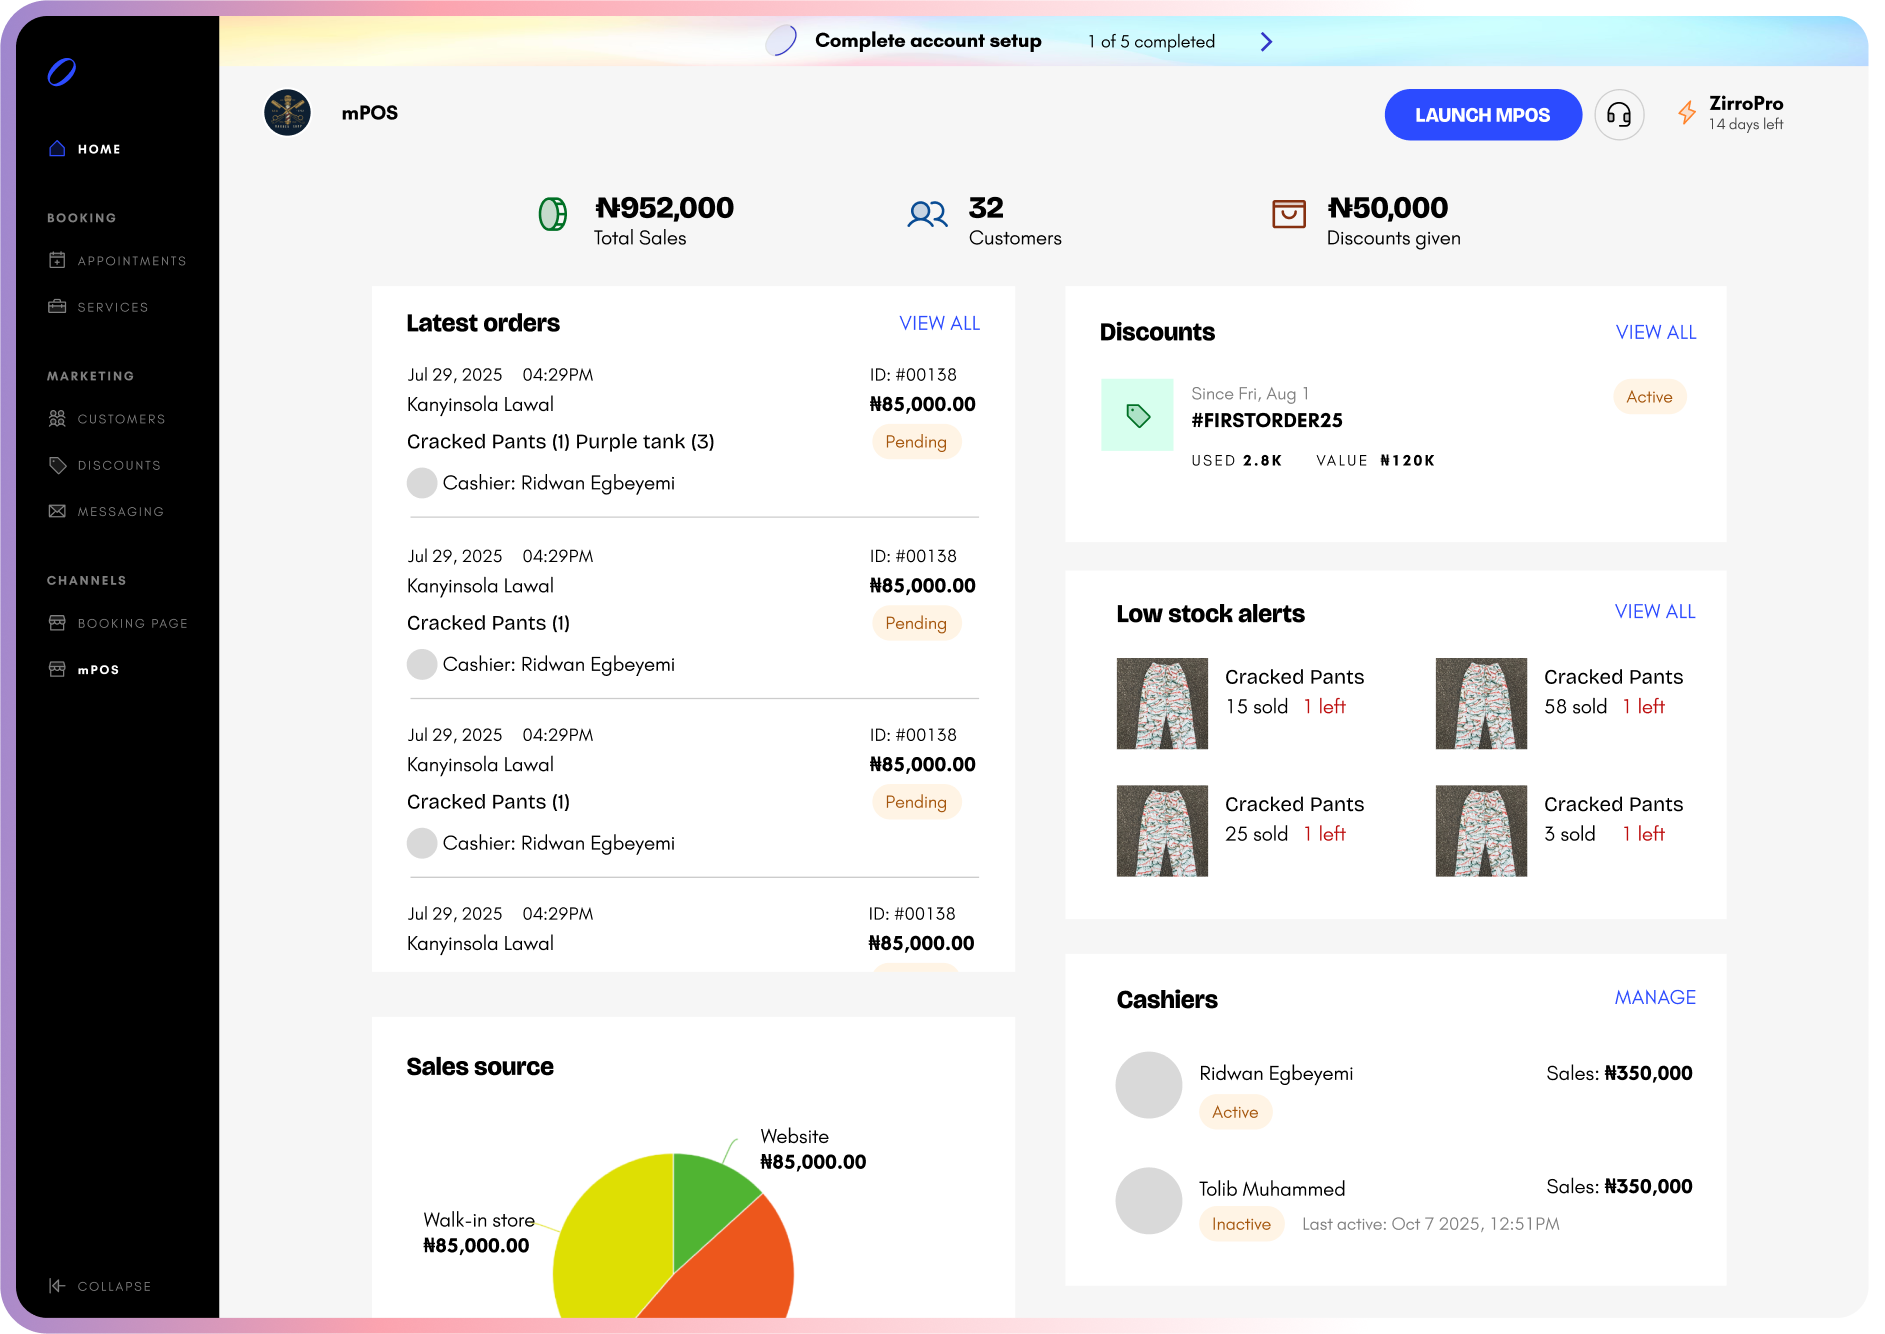Toggle Tolib Muhammed's Inactive status badge

click(x=1241, y=1223)
